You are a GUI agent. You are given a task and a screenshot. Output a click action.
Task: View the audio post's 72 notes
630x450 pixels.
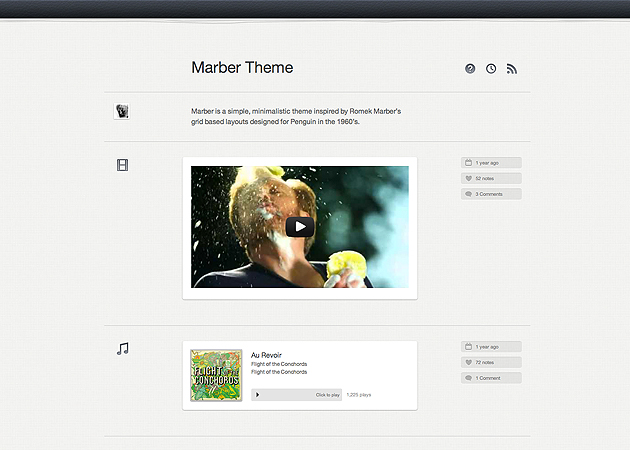click(491, 362)
